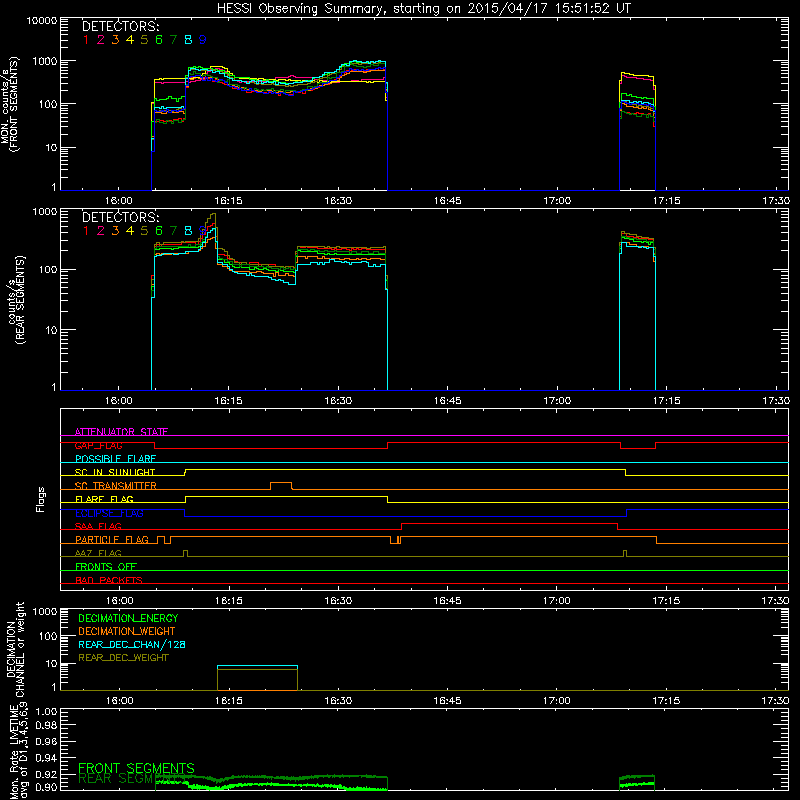Click magenta detector number 2 in the front segments legend

click(x=101, y=40)
